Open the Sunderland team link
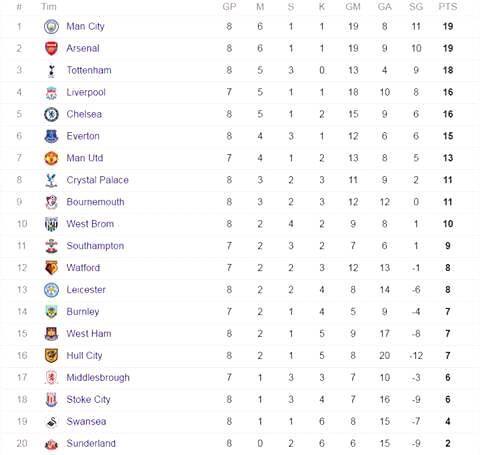480x455 pixels. click(x=91, y=443)
